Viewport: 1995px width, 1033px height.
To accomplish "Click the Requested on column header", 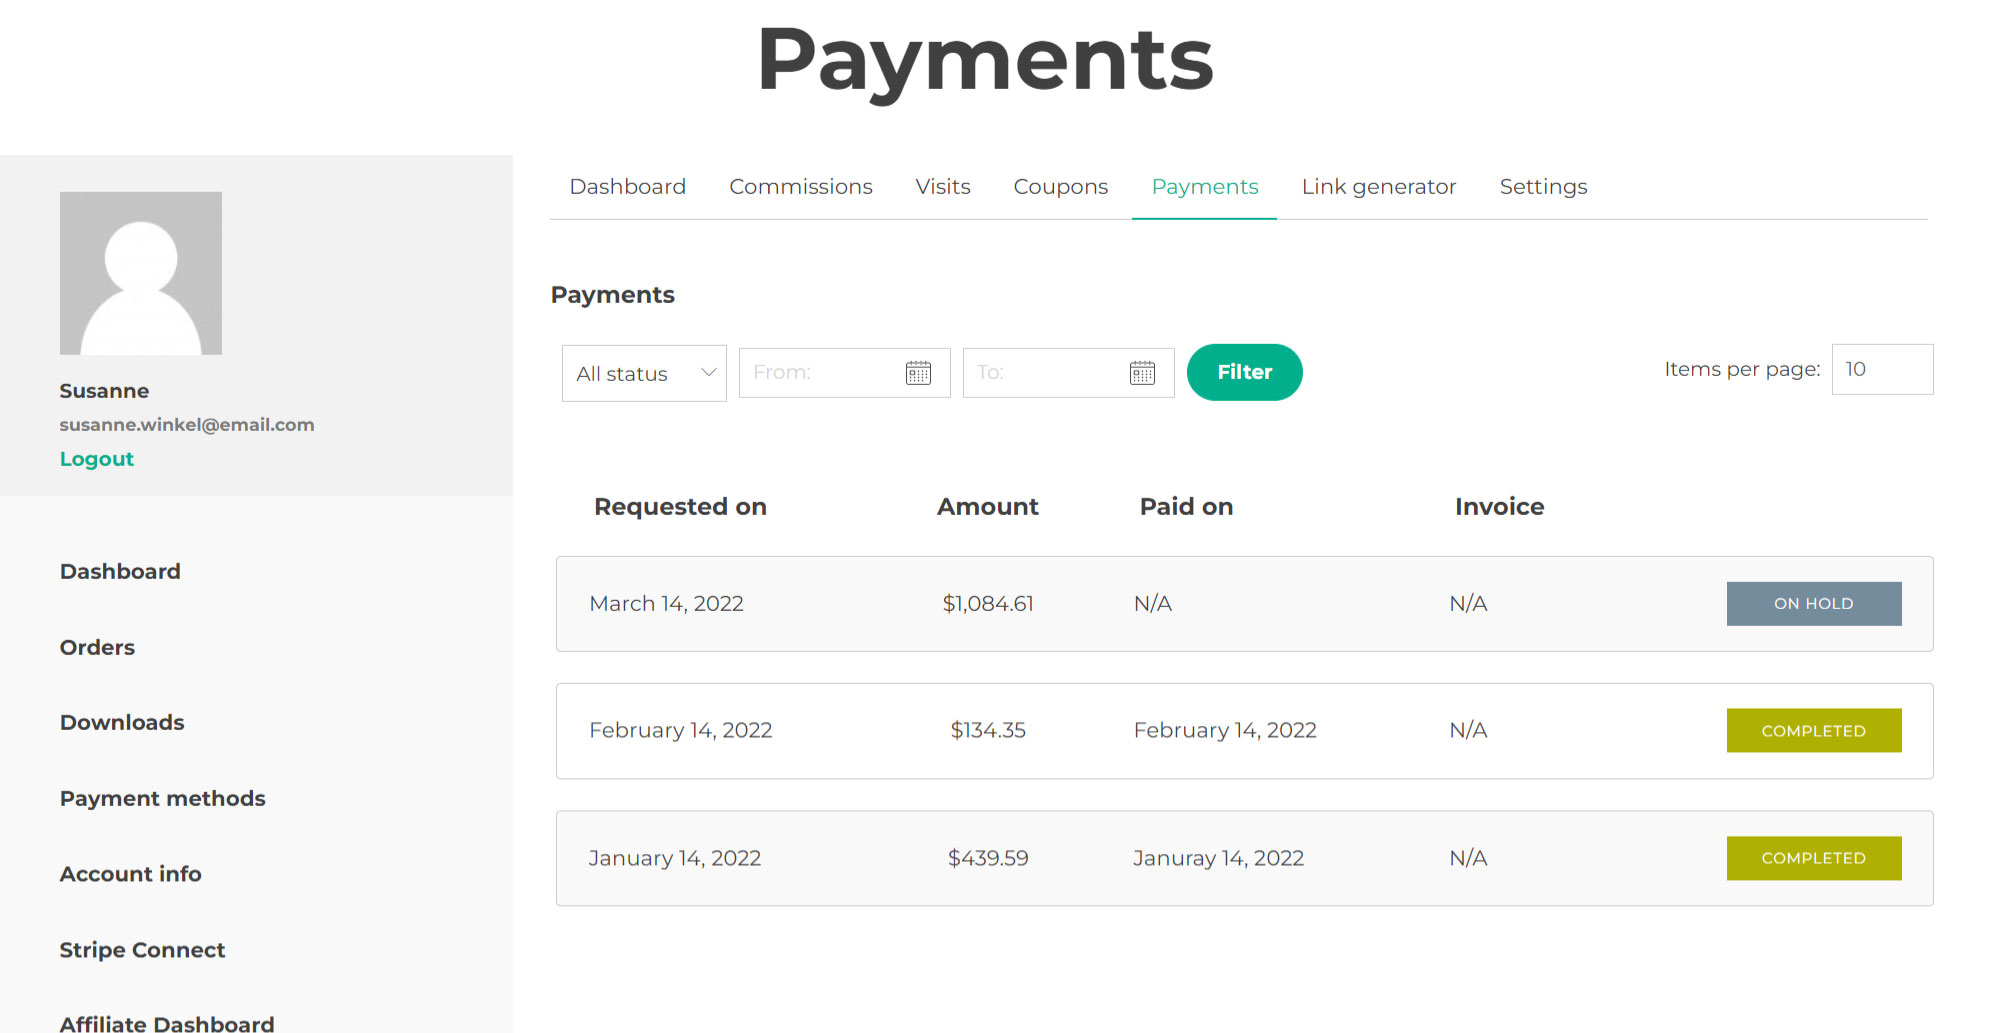I will (x=681, y=507).
